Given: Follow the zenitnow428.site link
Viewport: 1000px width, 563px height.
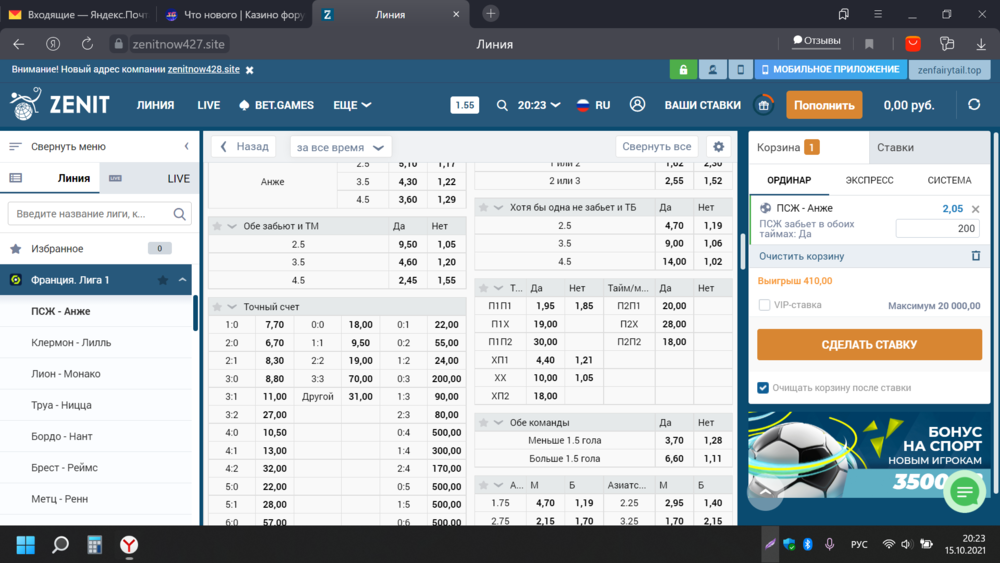Looking at the screenshot, I should point(203,69).
